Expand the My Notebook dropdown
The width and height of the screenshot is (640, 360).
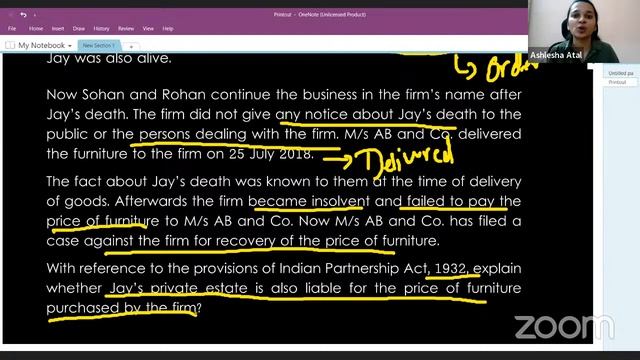[x=70, y=46]
